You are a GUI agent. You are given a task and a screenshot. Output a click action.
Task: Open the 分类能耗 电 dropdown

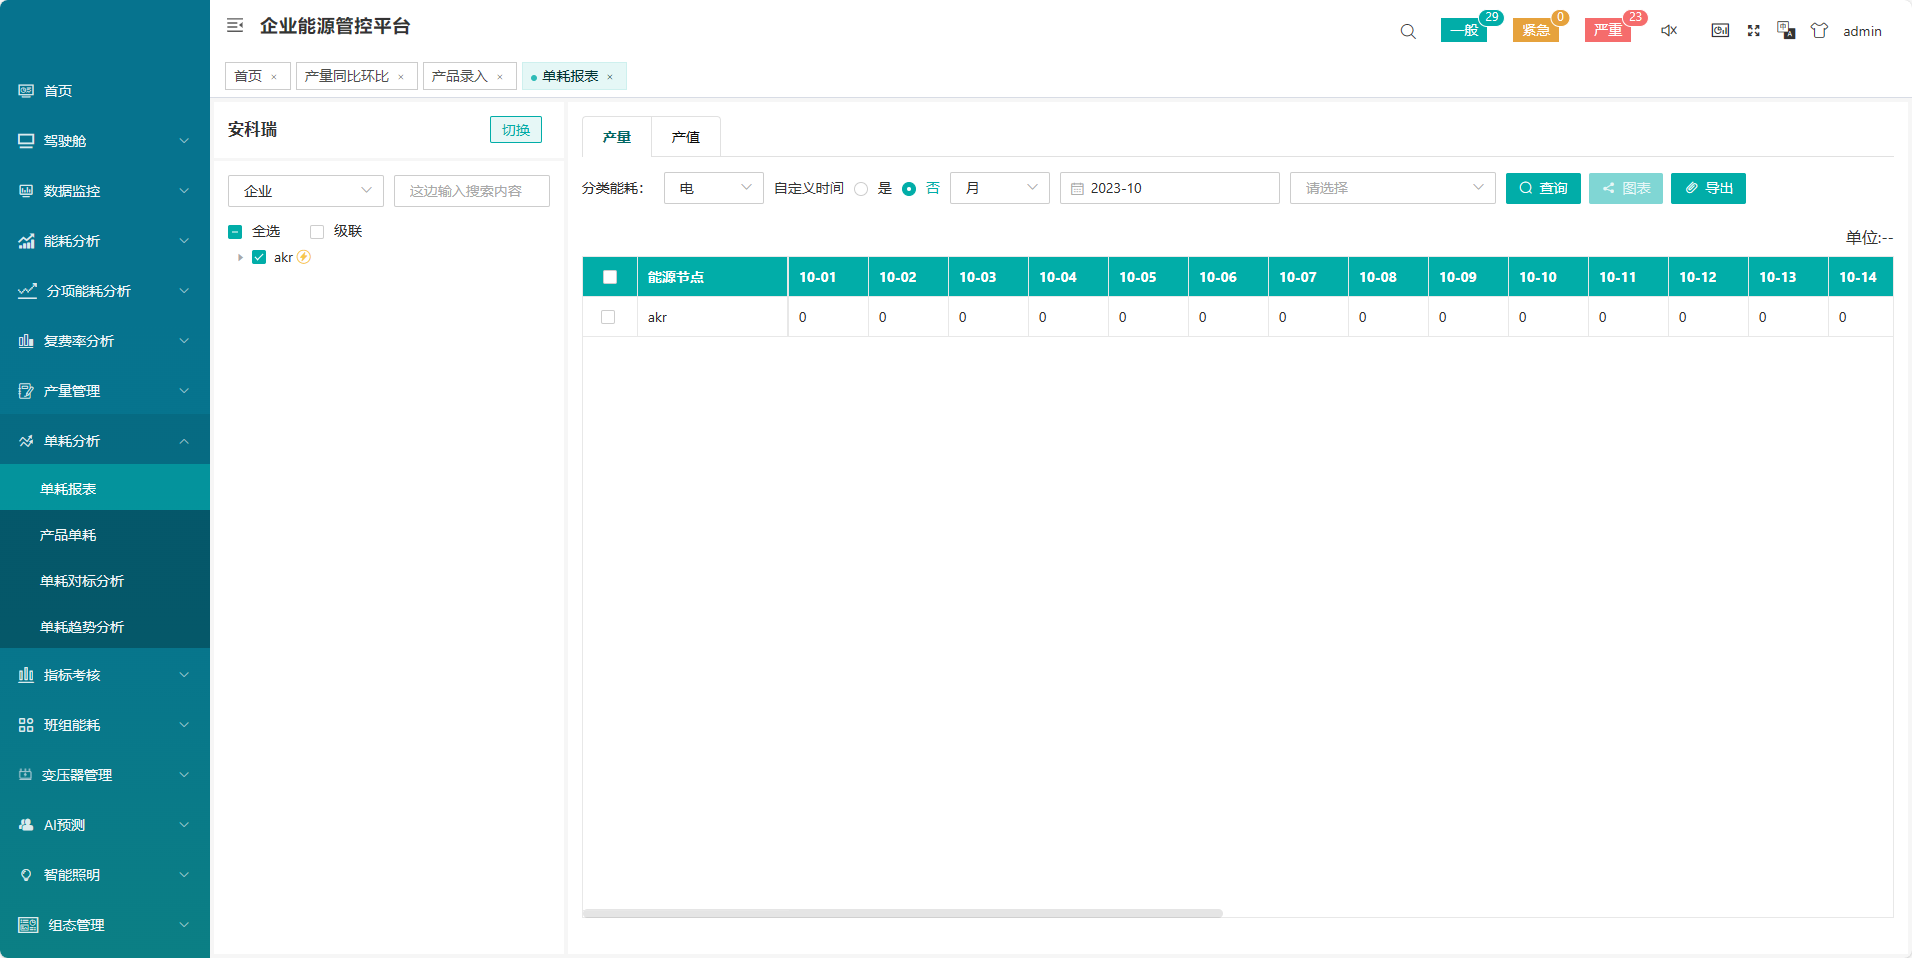coord(713,188)
